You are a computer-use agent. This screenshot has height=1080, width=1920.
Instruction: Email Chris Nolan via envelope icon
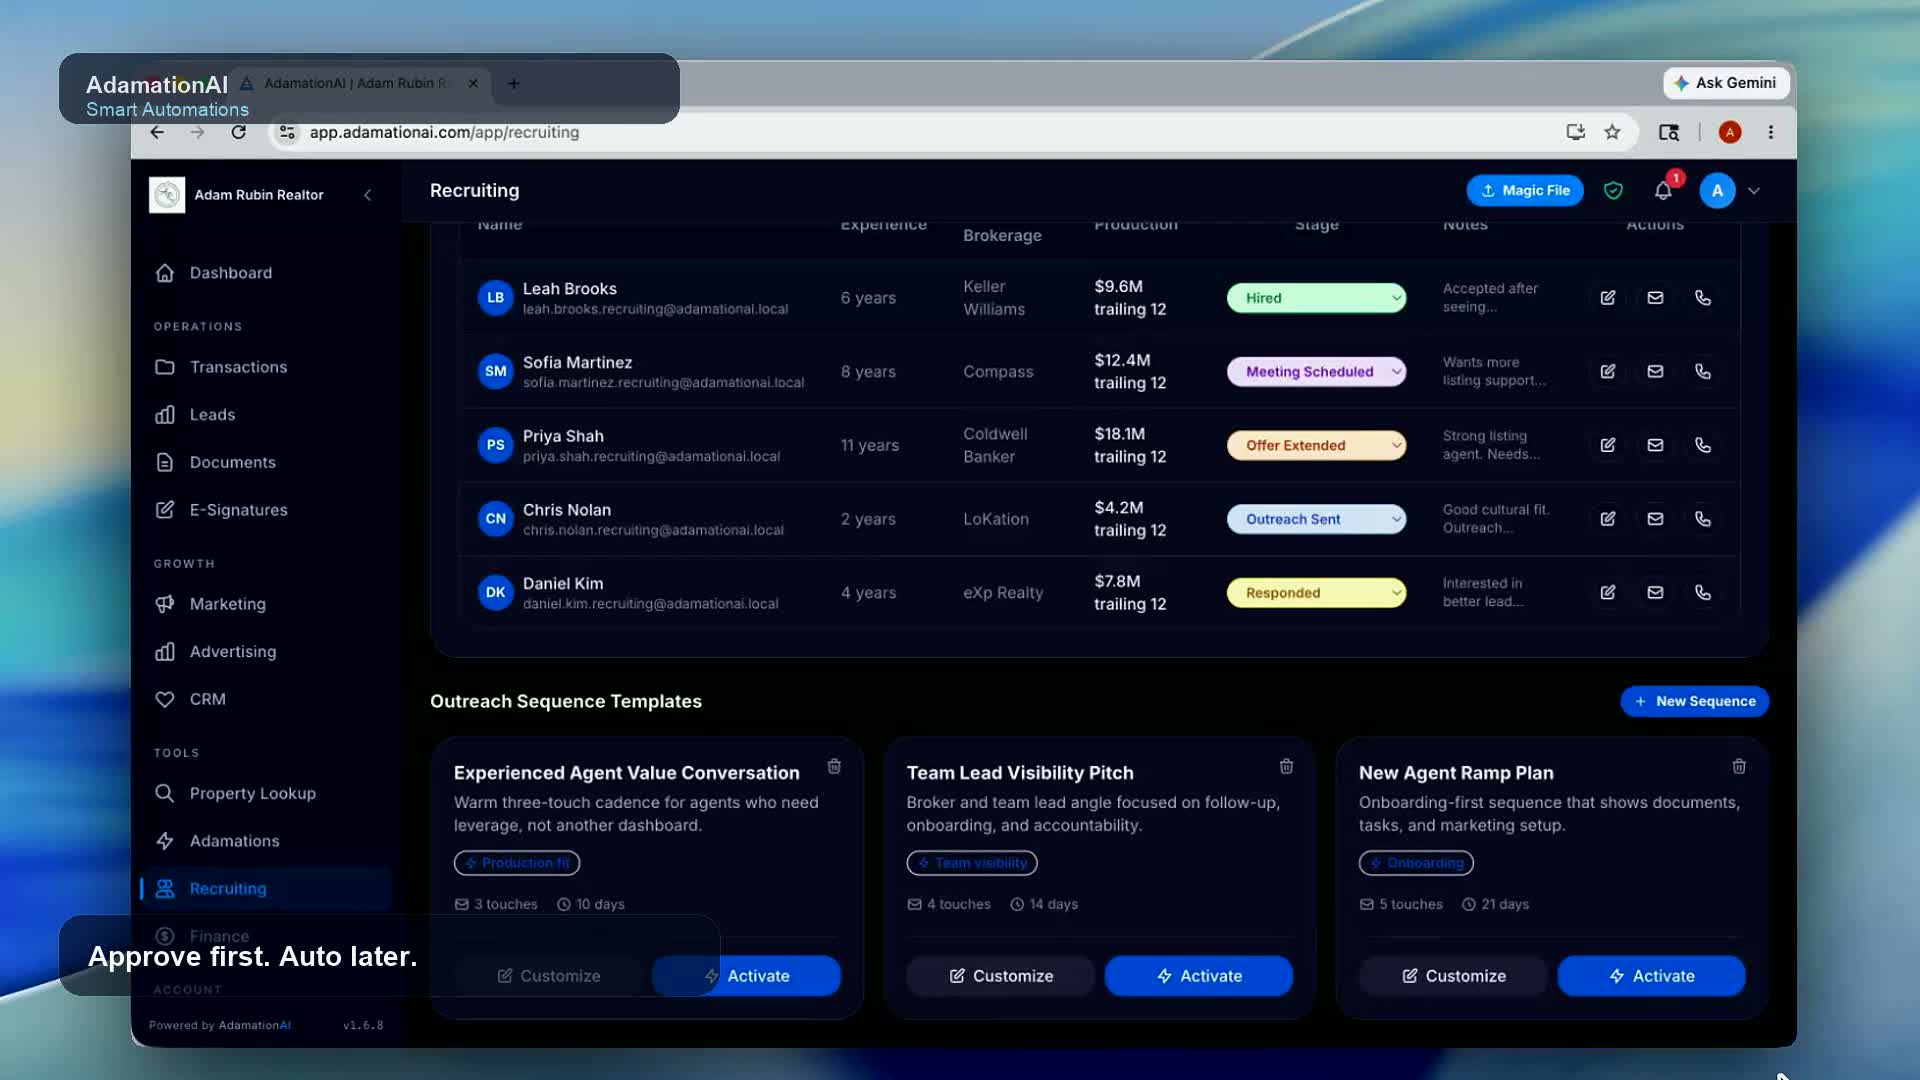pyautogui.click(x=1655, y=519)
